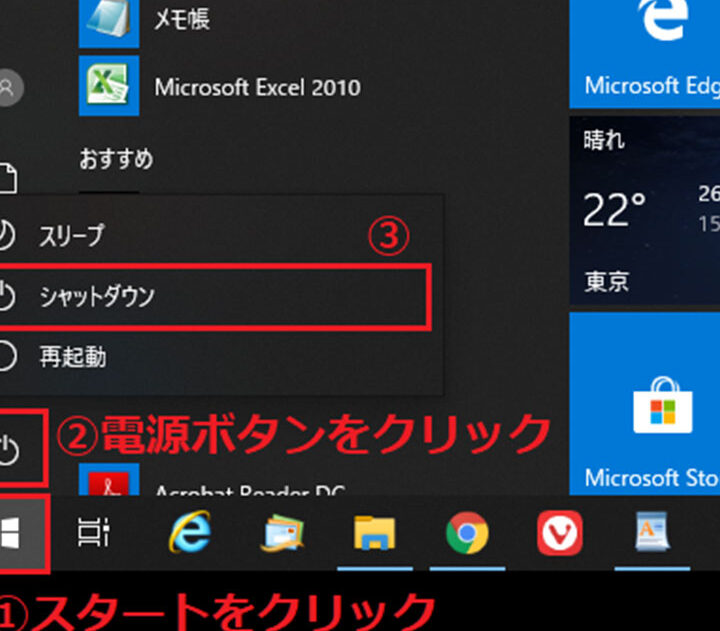Open the 東京 weather tile
720x631 pixels.
645,210
